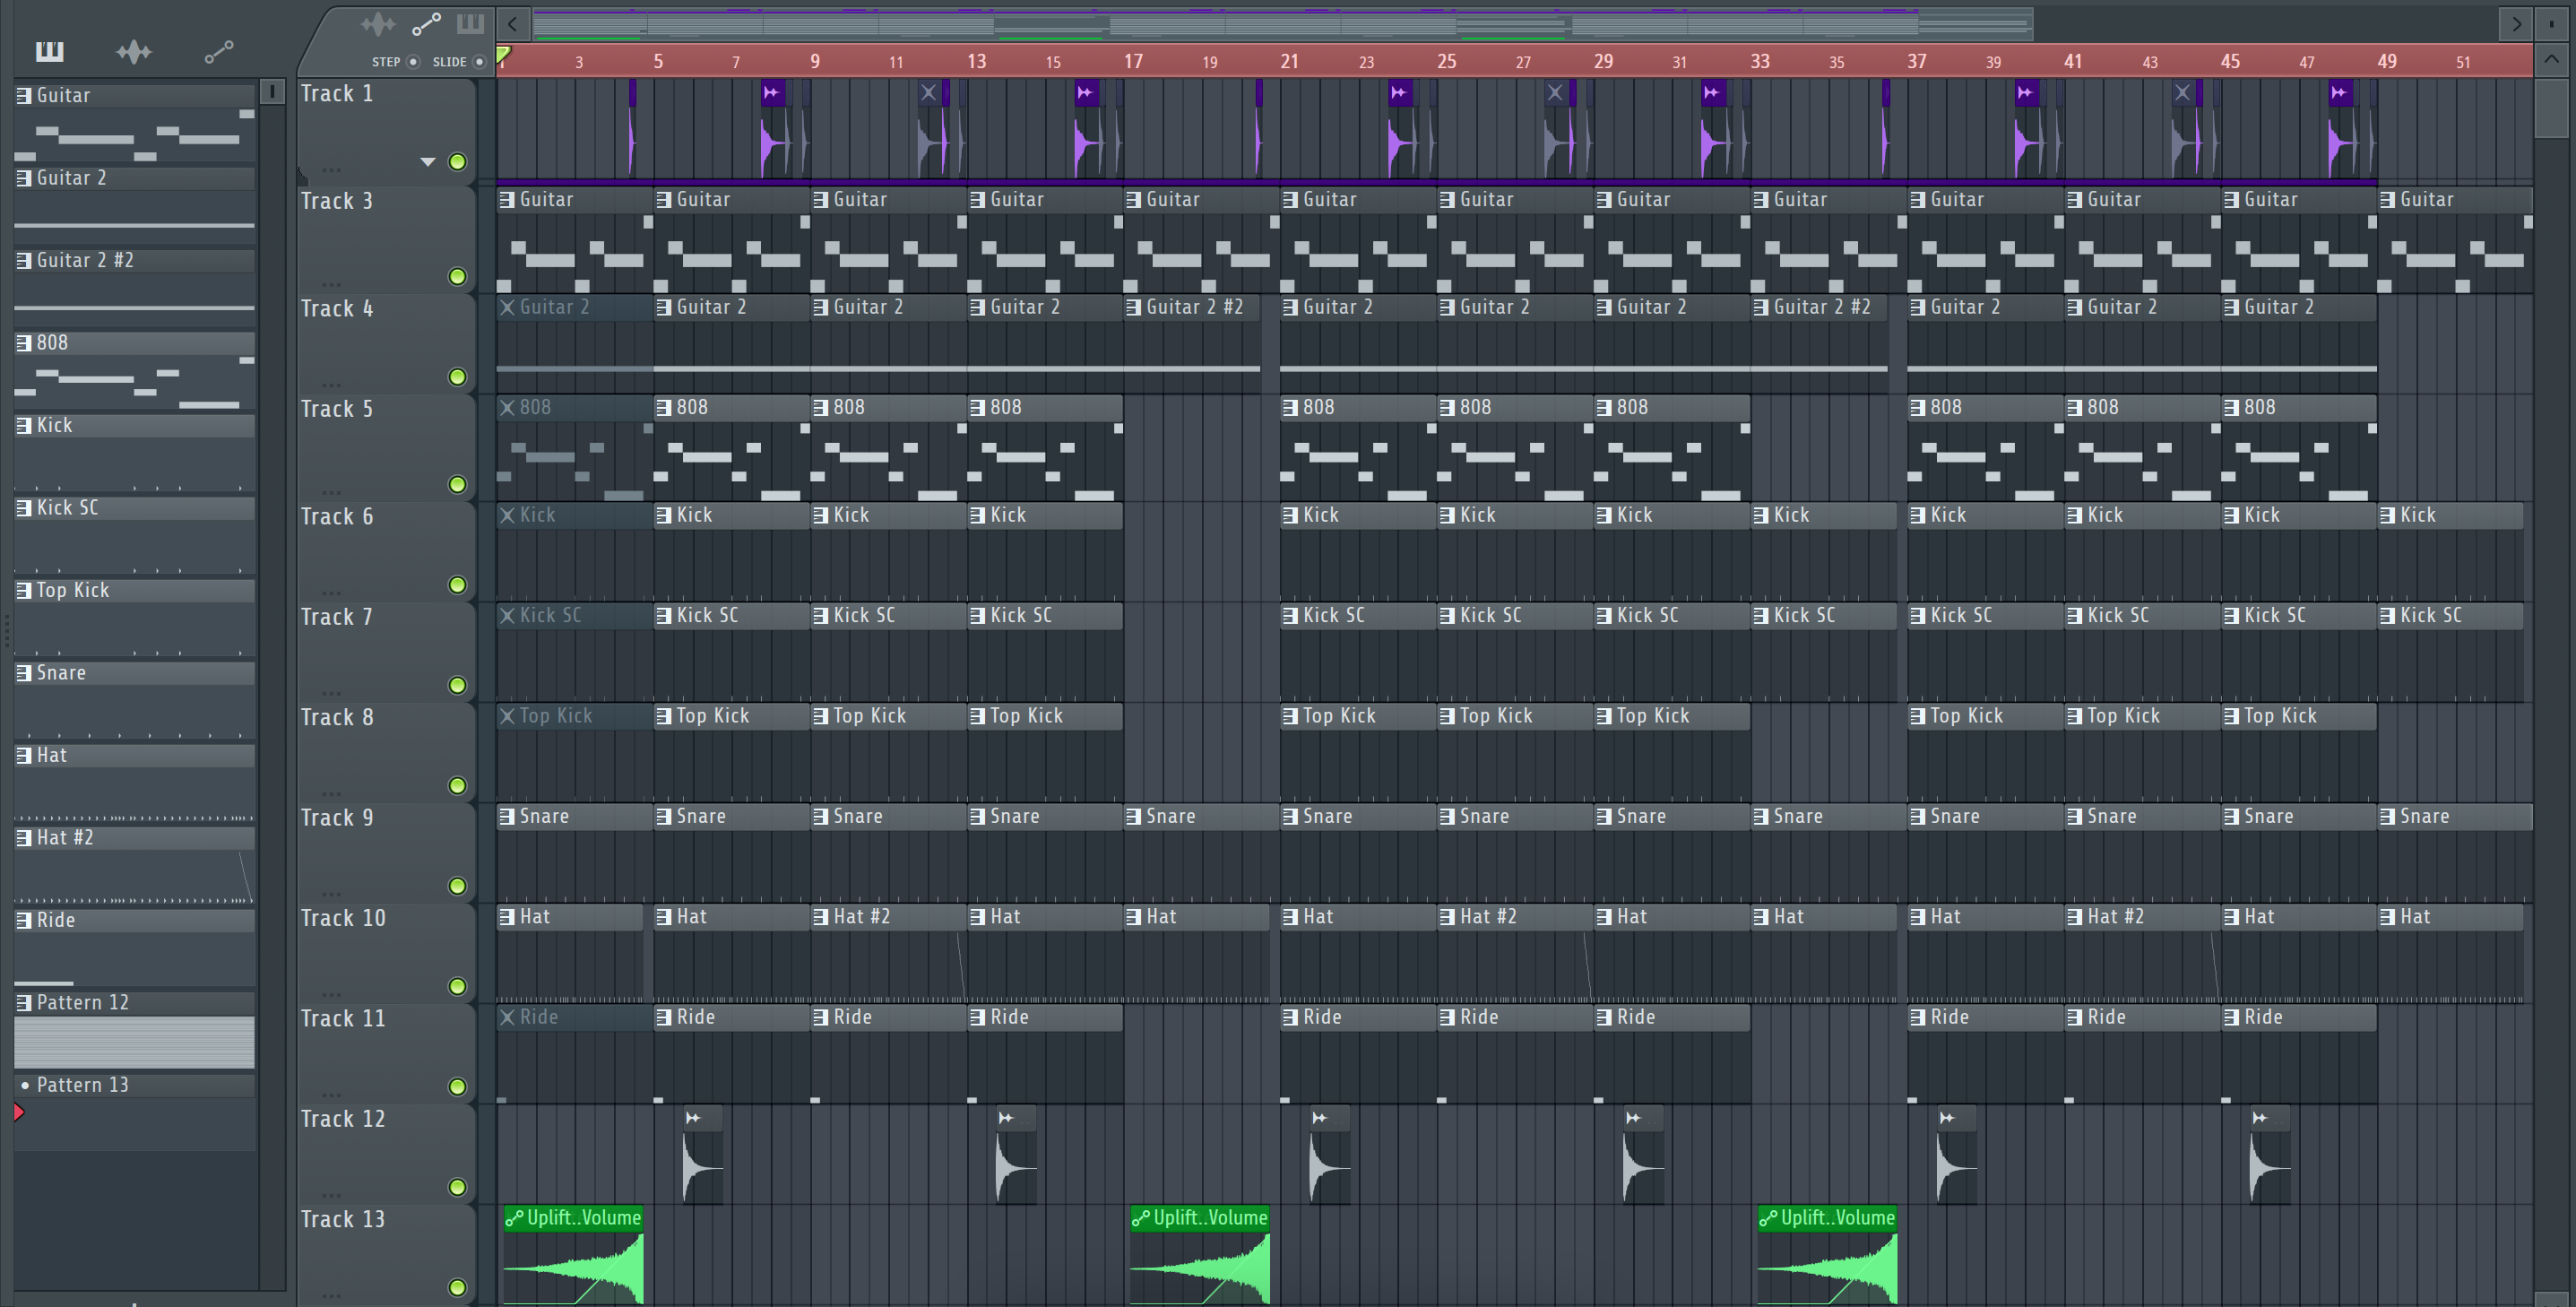Click the Track 10 header label
The height and width of the screenshot is (1307, 2576).
[343, 918]
